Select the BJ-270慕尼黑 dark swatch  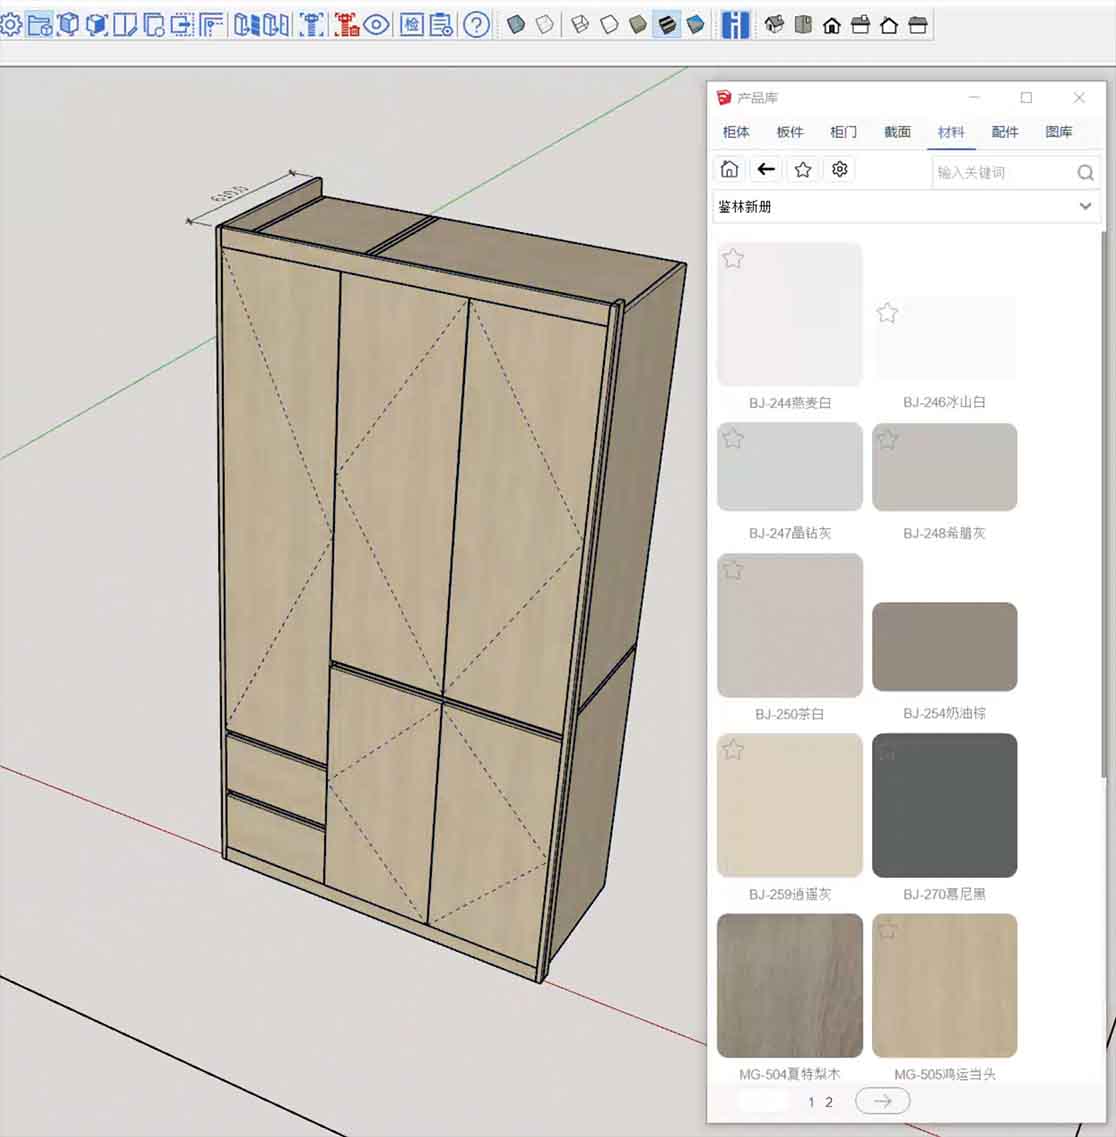[944, 805]
